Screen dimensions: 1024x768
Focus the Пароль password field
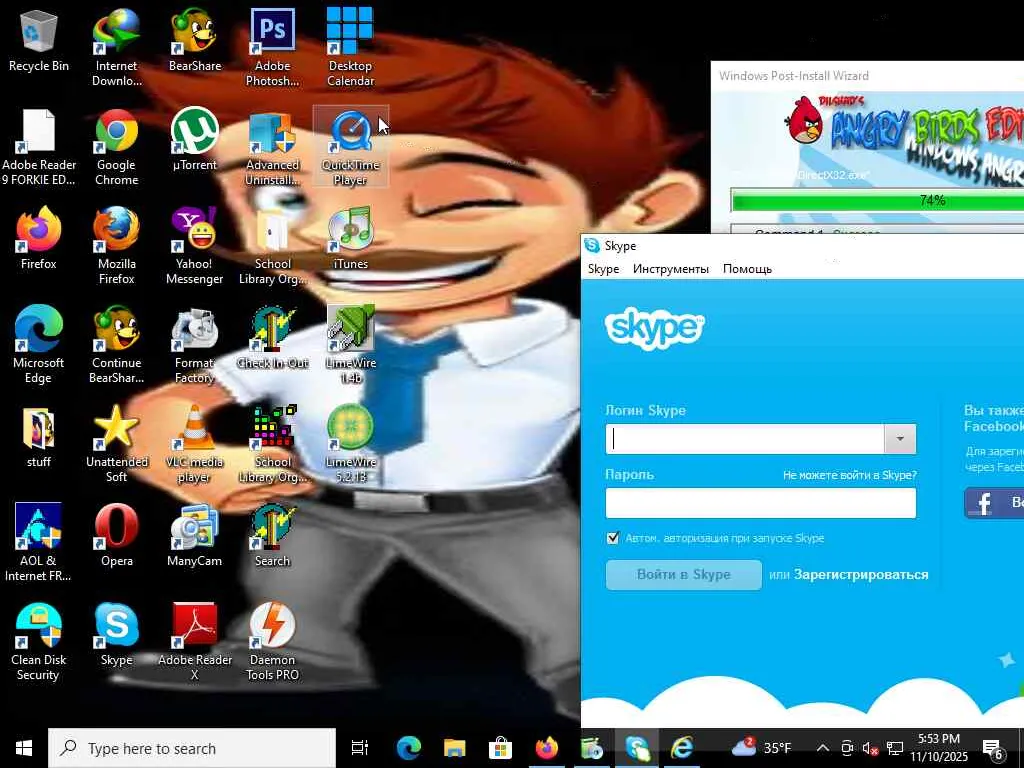761,503
